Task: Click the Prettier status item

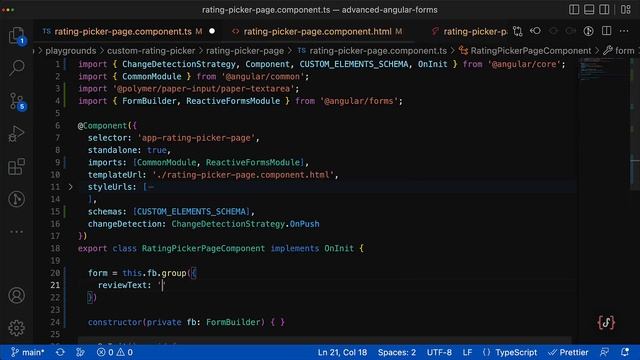Action: pos(568,352)
